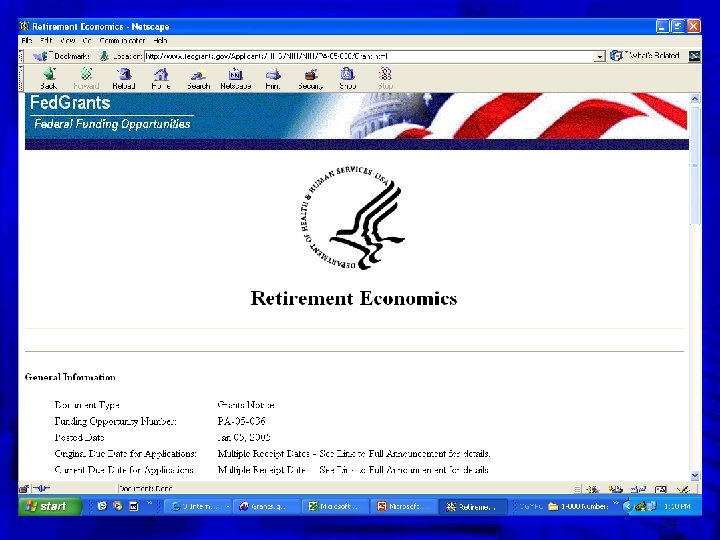Click the vertical scrollbar thumb
Image resolution: width=720 pixels, height=540 pixels.
point(695,164)
